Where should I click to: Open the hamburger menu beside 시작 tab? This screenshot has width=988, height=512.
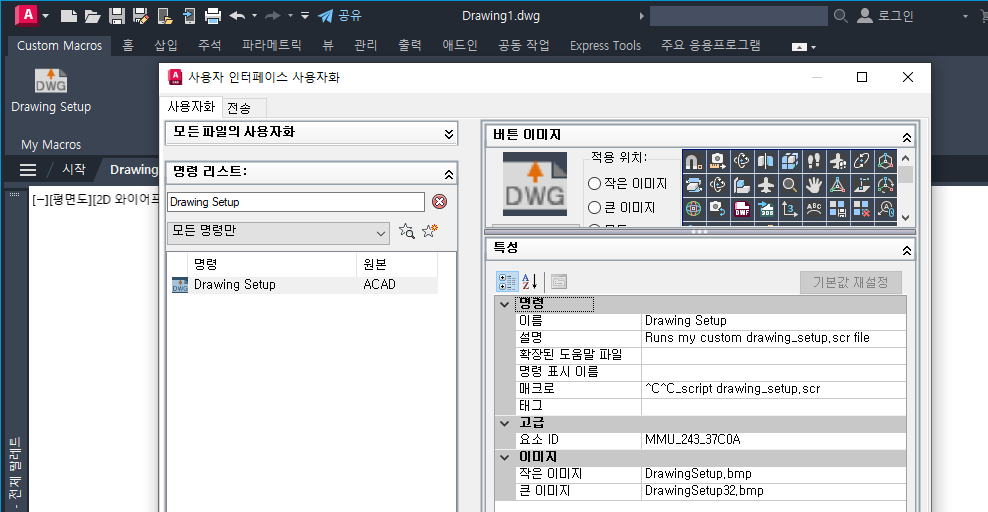pyautogui.click(x=28, y=169)
